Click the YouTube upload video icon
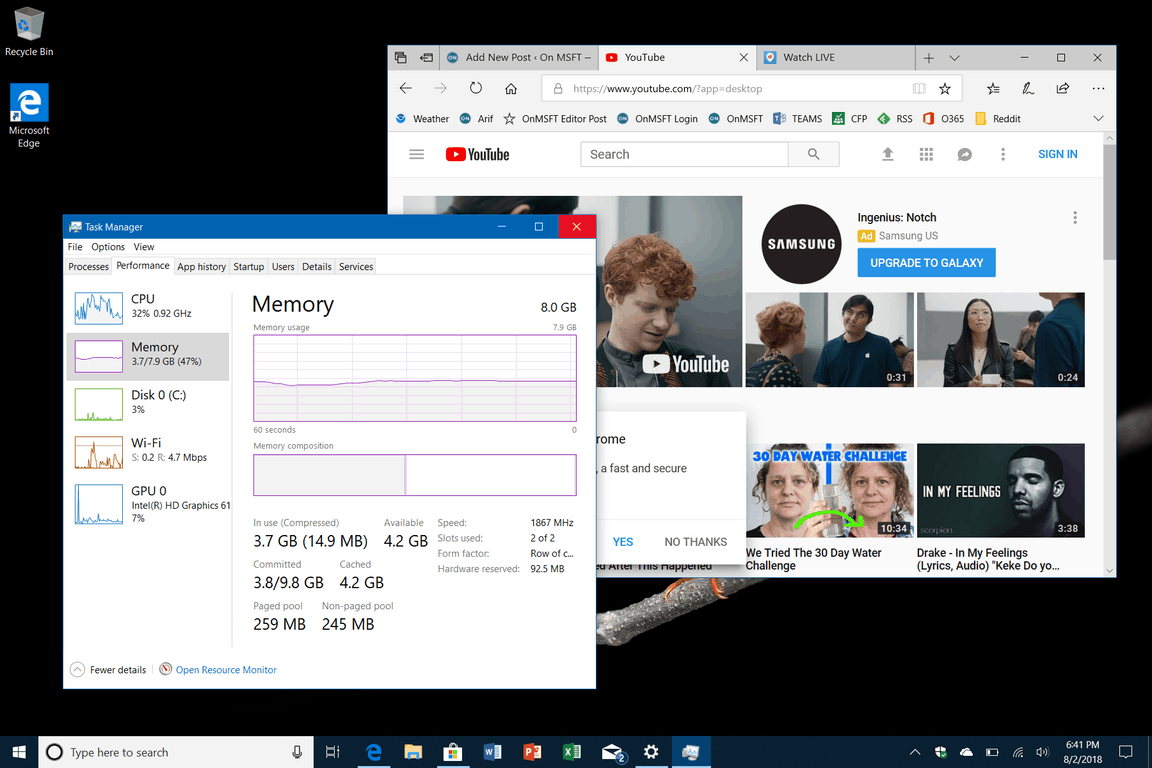This screenshot has width=1152, height=768. 887,154
